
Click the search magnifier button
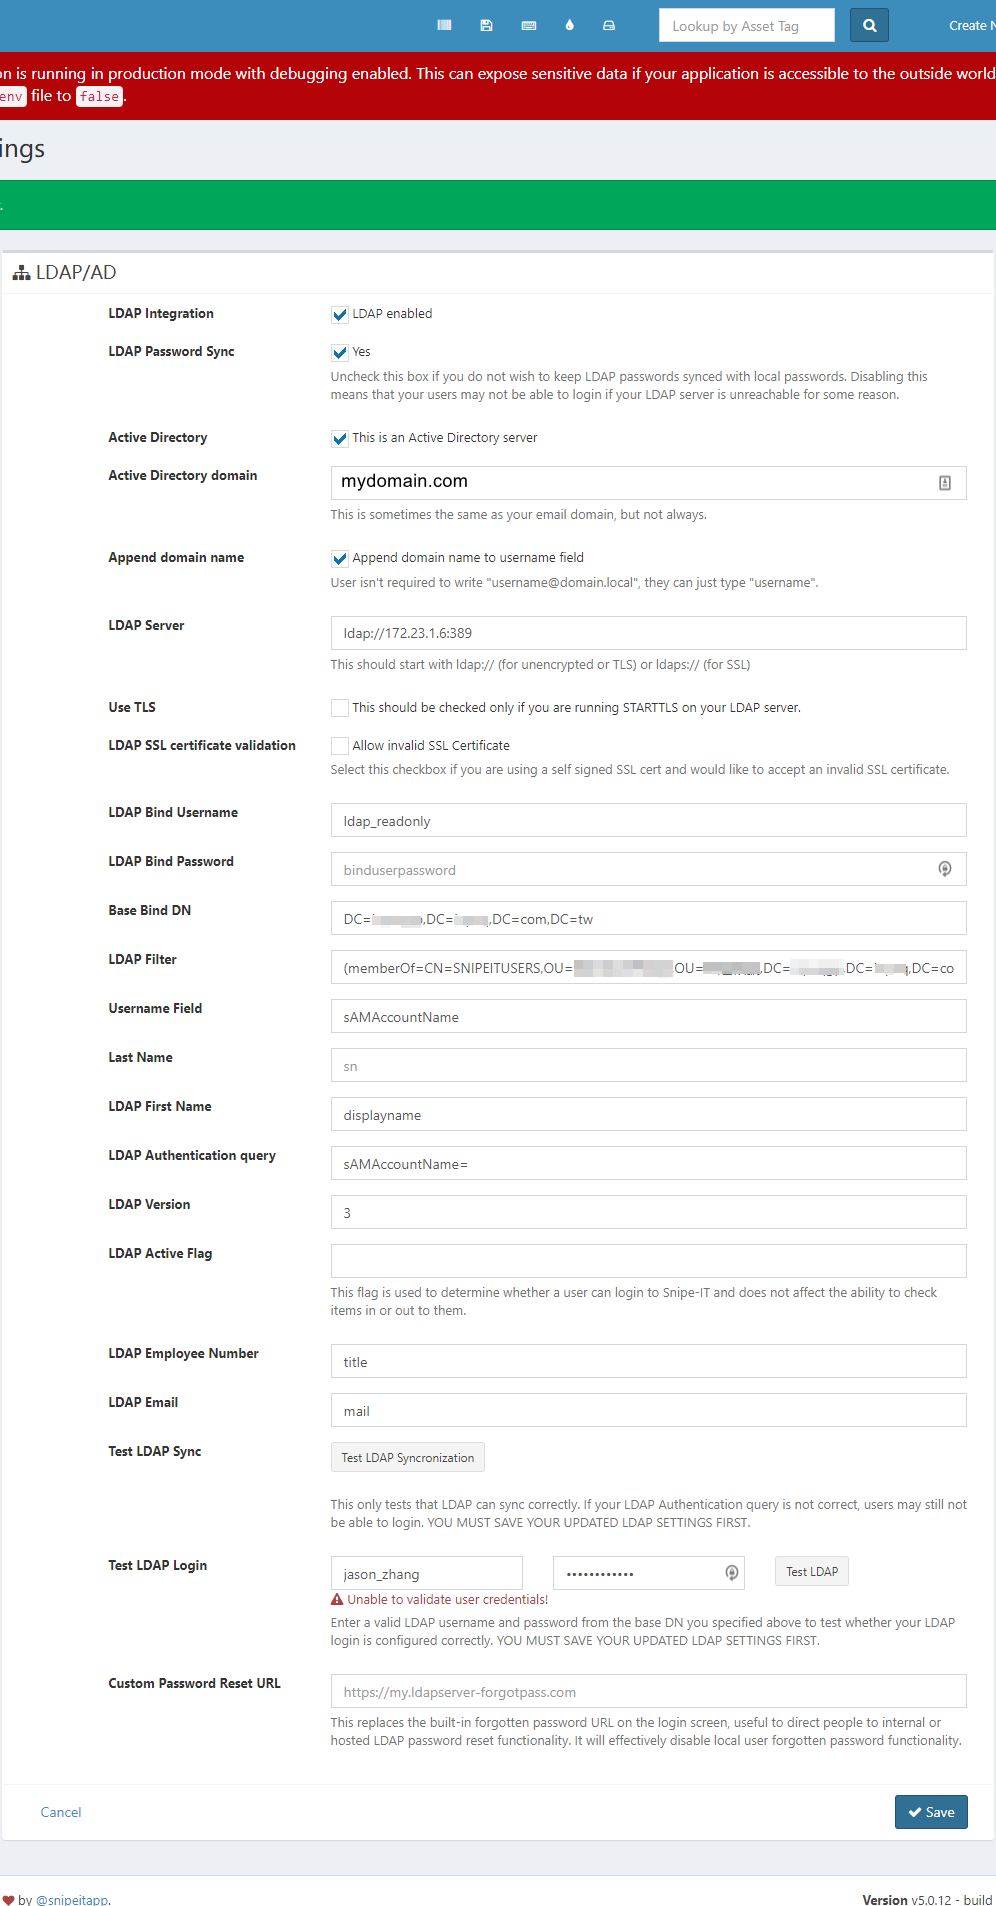pyautogui.click(x=868, y=25)
